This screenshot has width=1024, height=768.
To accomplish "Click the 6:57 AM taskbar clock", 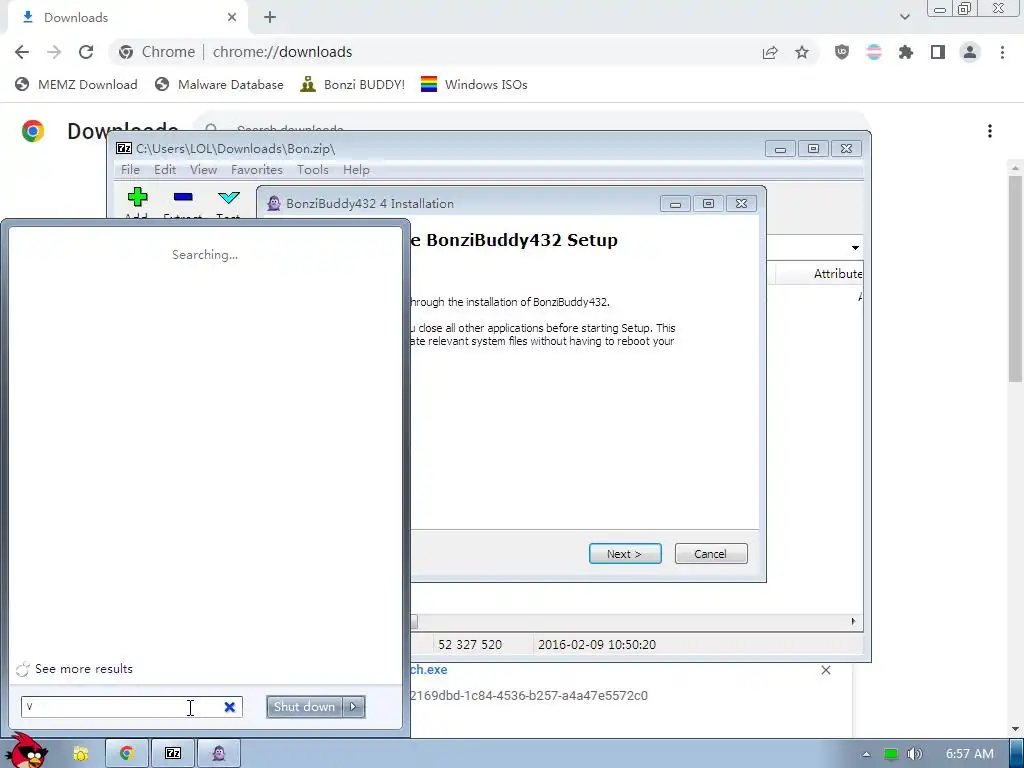I will [x=970, y=754].
